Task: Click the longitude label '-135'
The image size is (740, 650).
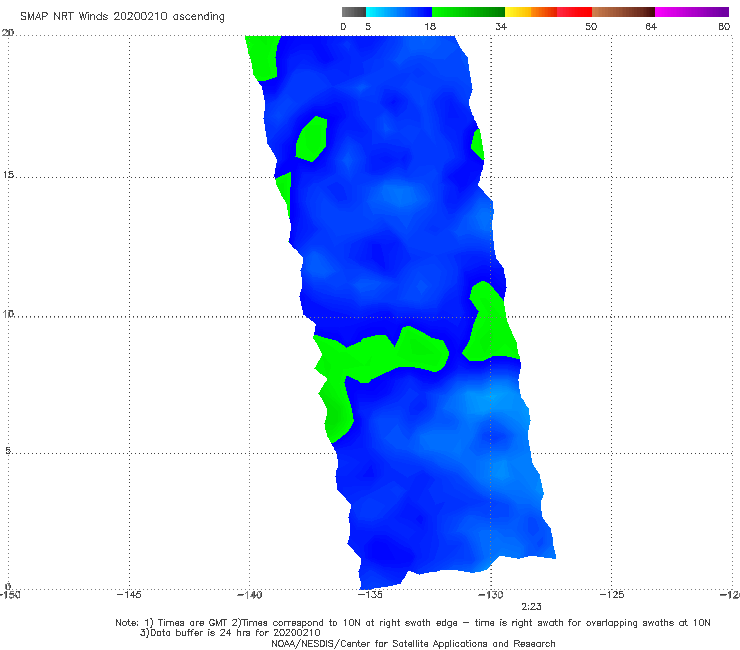Action: [x=370, y=595]
